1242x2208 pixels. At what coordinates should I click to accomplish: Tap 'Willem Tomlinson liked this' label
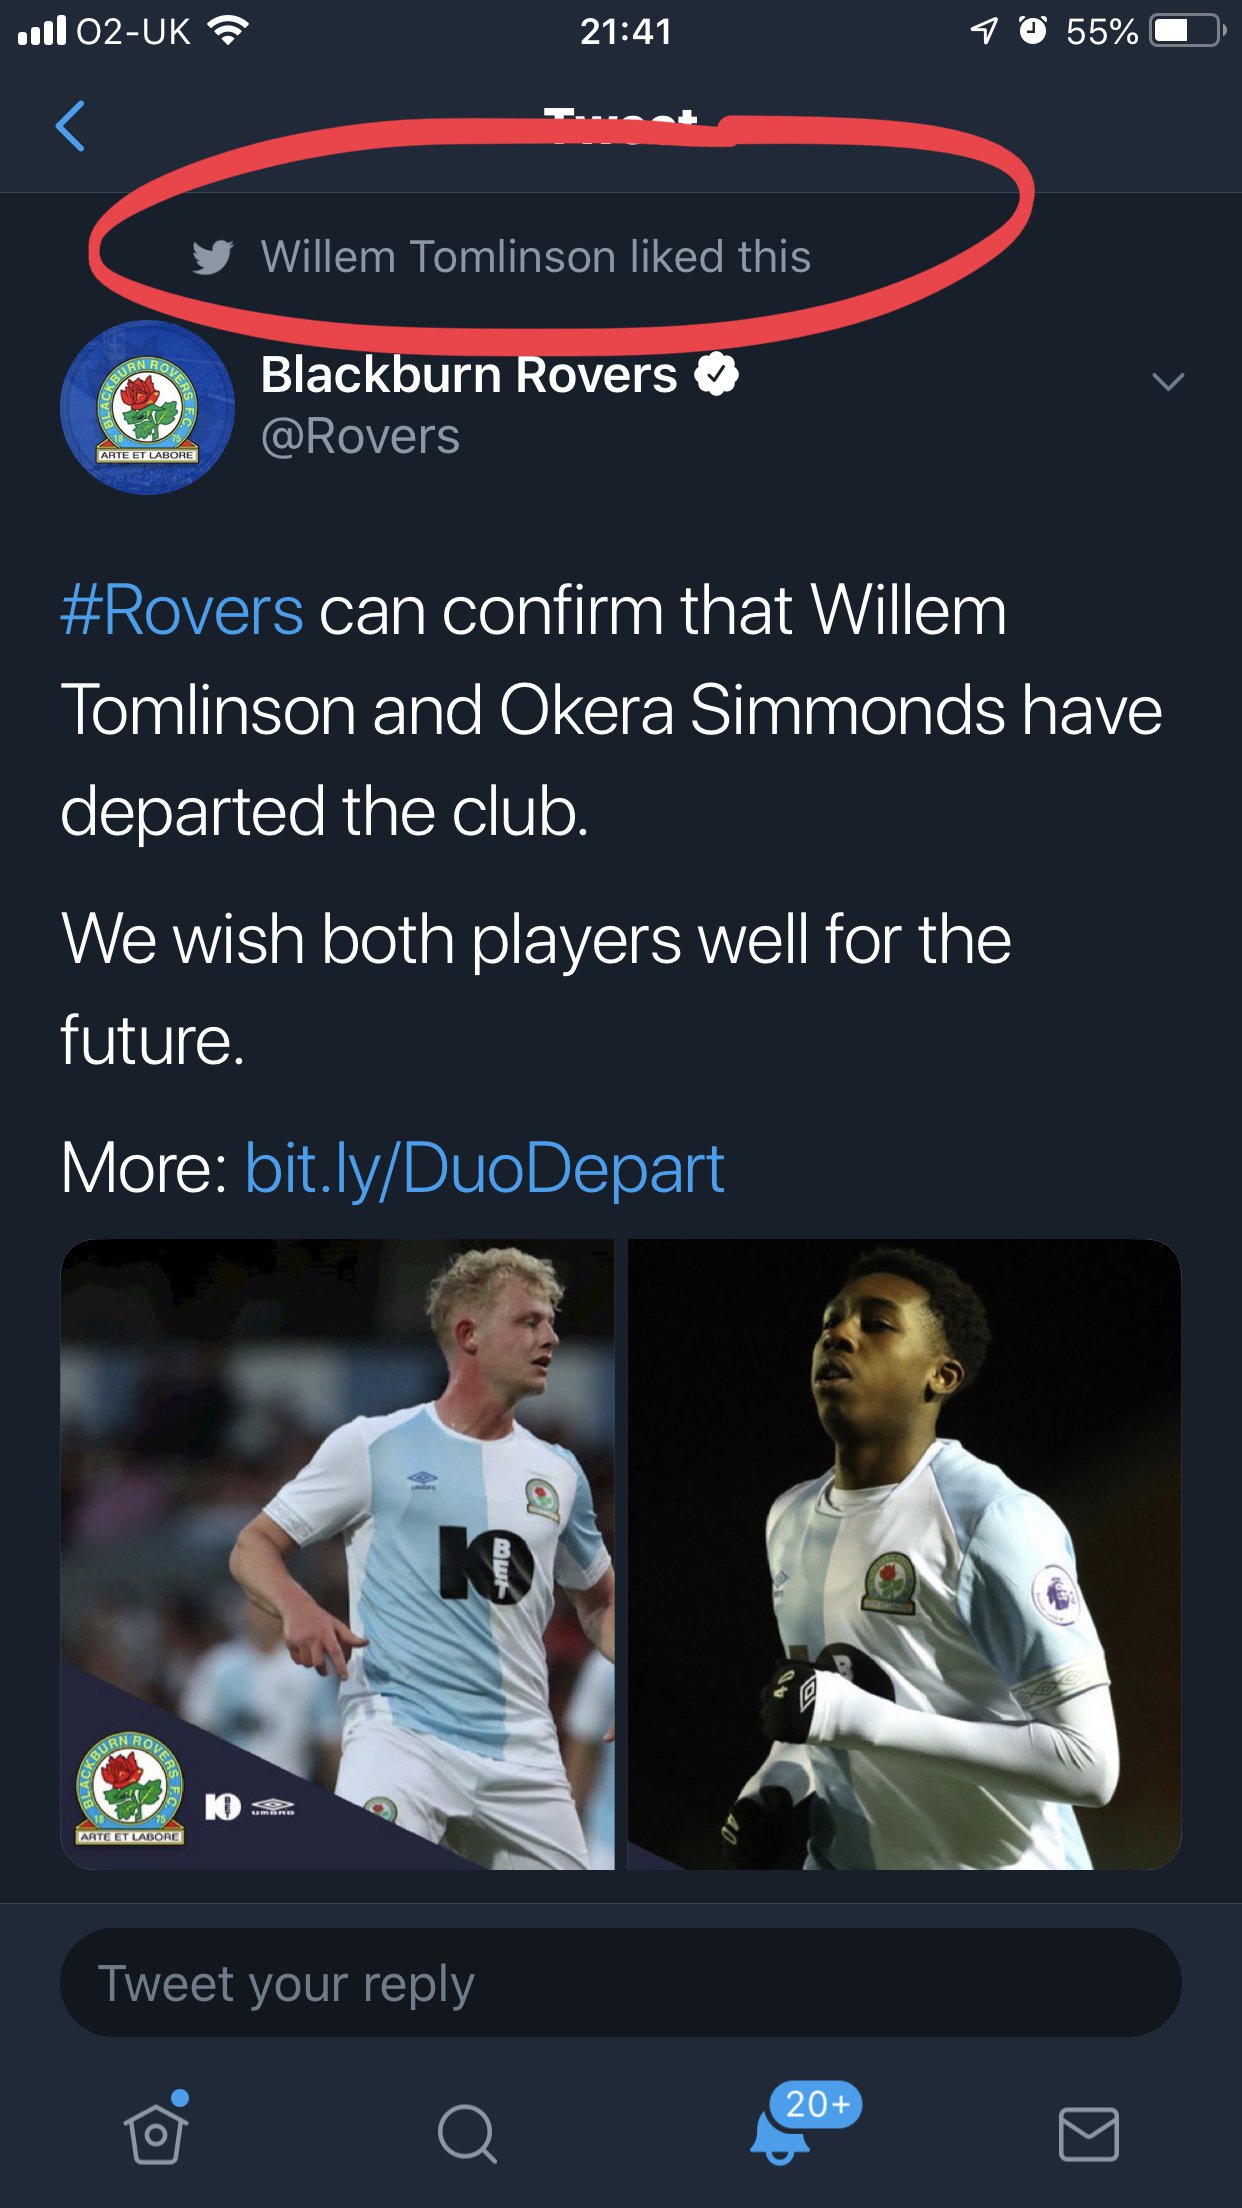(x=536, y=257)
